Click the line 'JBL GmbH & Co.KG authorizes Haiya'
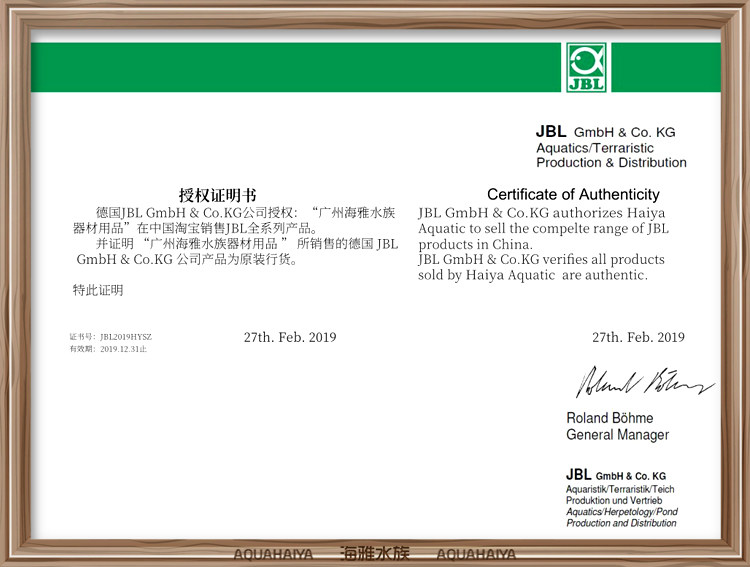750x567 pixels. click(x=541, y=213)
